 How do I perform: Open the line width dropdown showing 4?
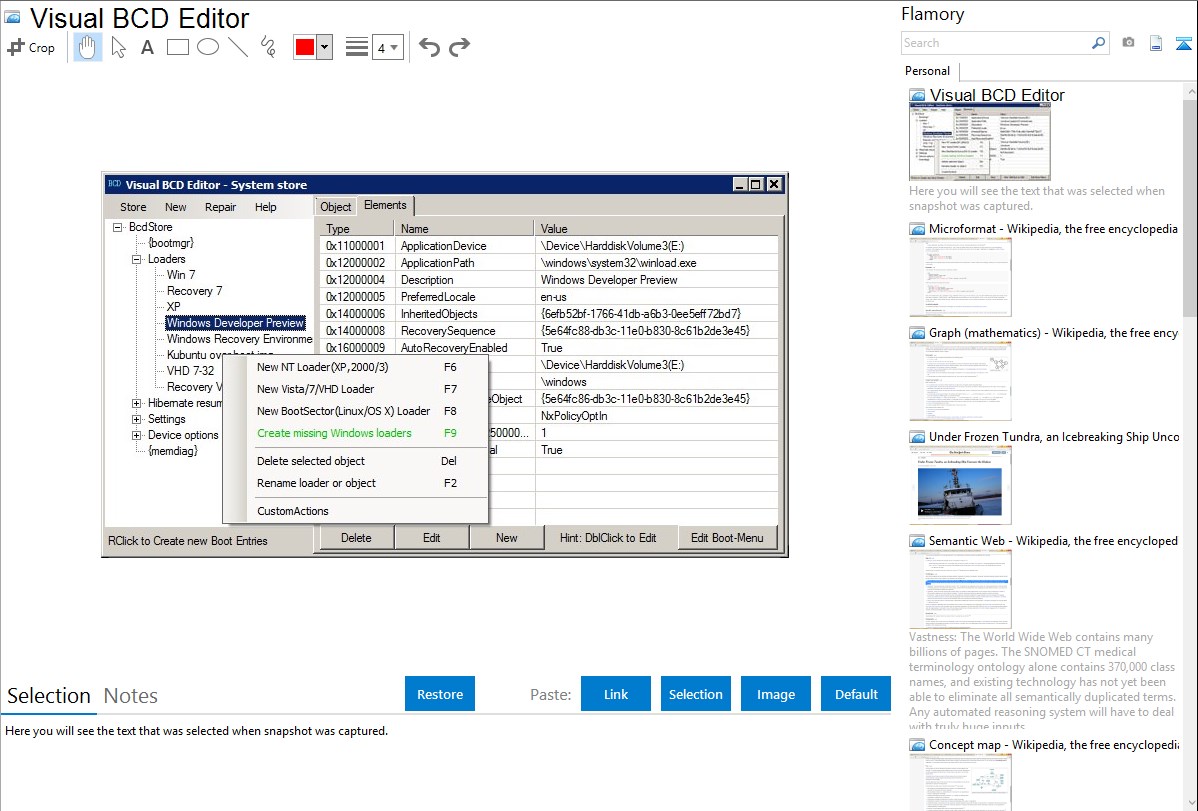pyautogui.click(x=388, y=47)
